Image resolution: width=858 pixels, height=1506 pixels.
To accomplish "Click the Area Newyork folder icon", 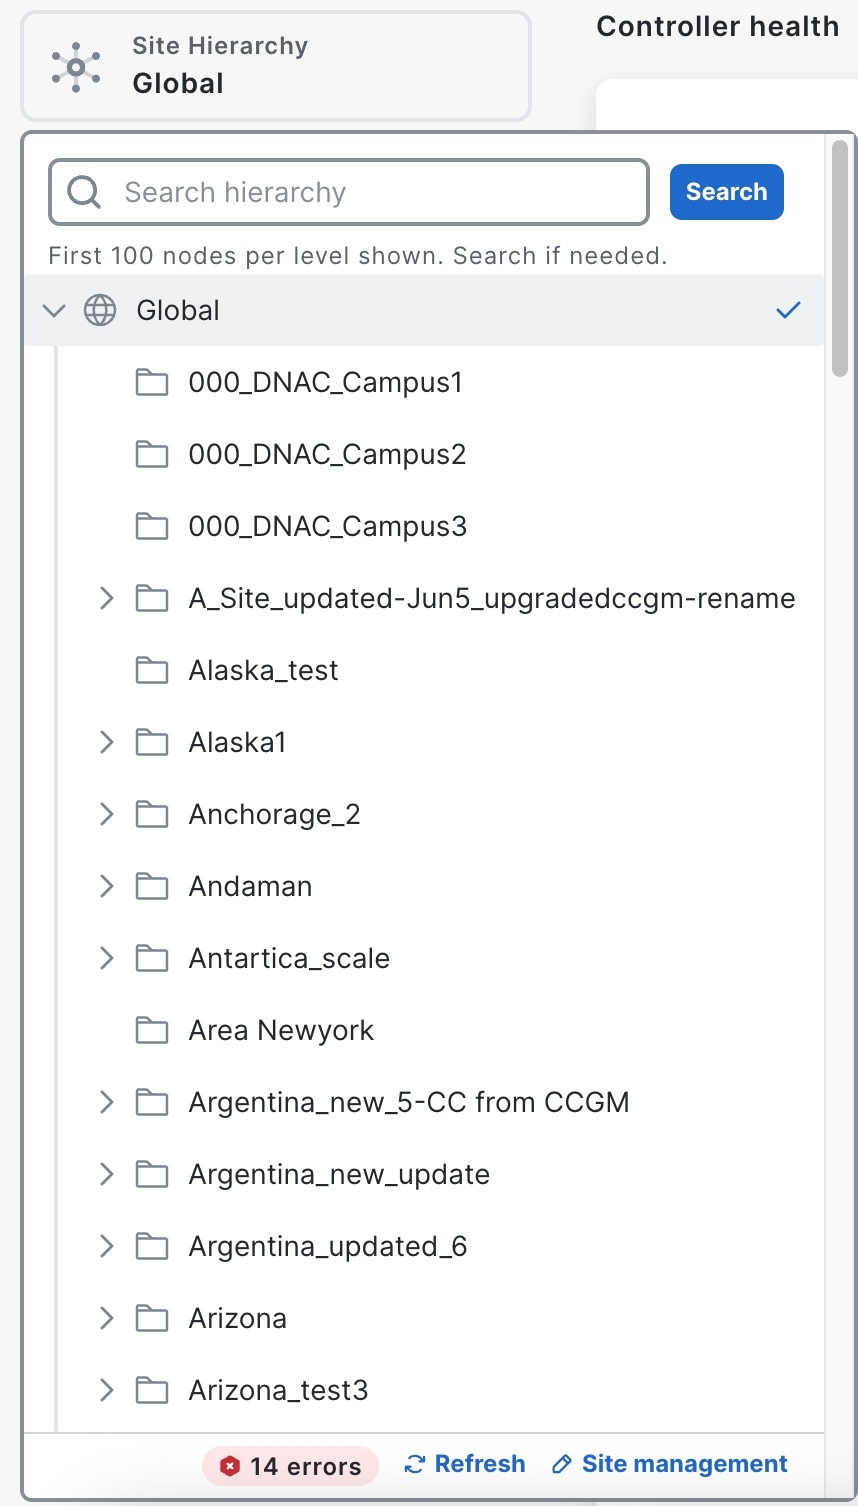I will (152, 1031).
